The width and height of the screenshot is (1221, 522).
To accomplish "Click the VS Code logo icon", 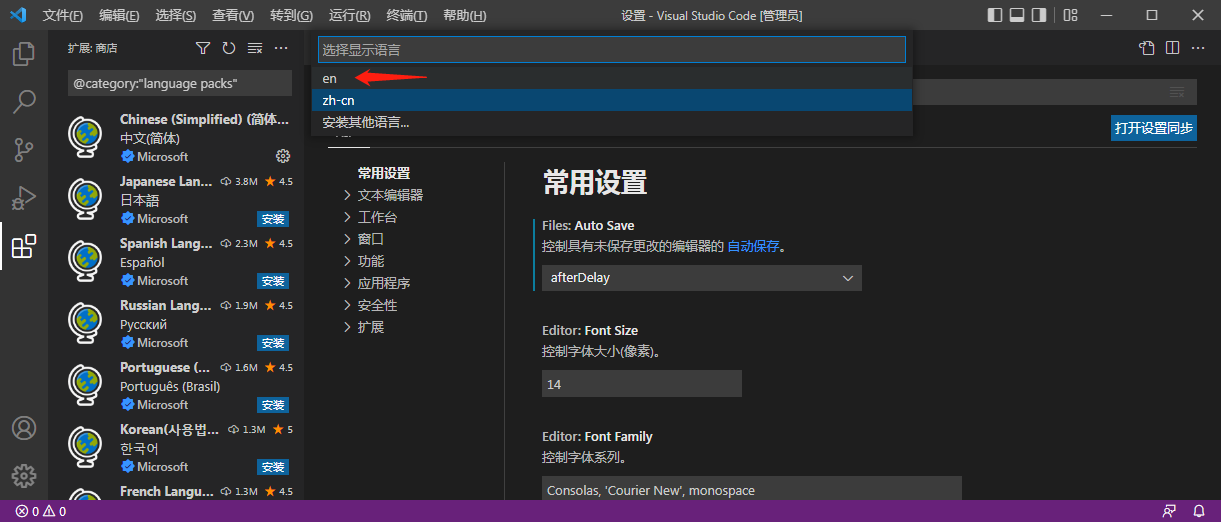I will pyautogui.click(x=17, y=15).
